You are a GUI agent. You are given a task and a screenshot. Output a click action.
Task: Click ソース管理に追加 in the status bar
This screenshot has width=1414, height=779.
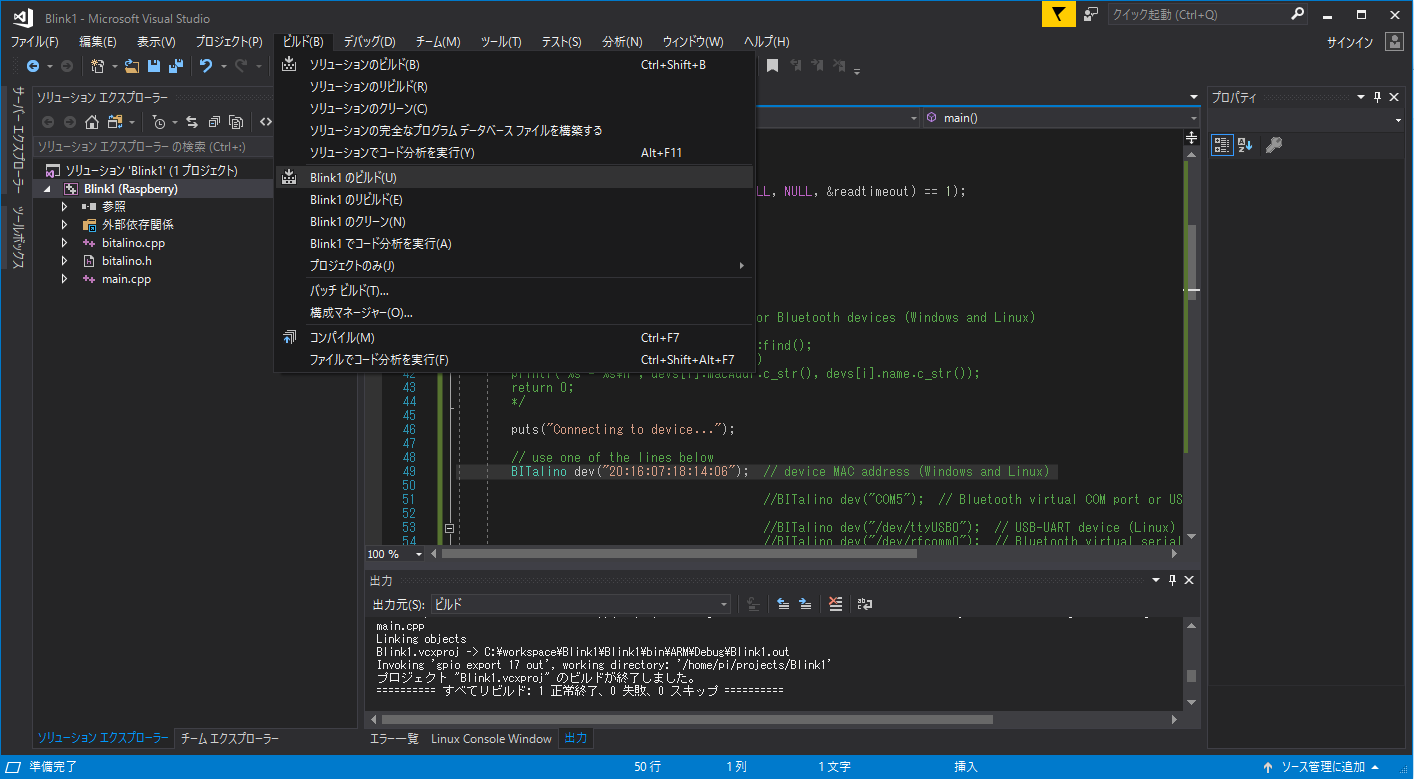click(x=1322, y=767)
